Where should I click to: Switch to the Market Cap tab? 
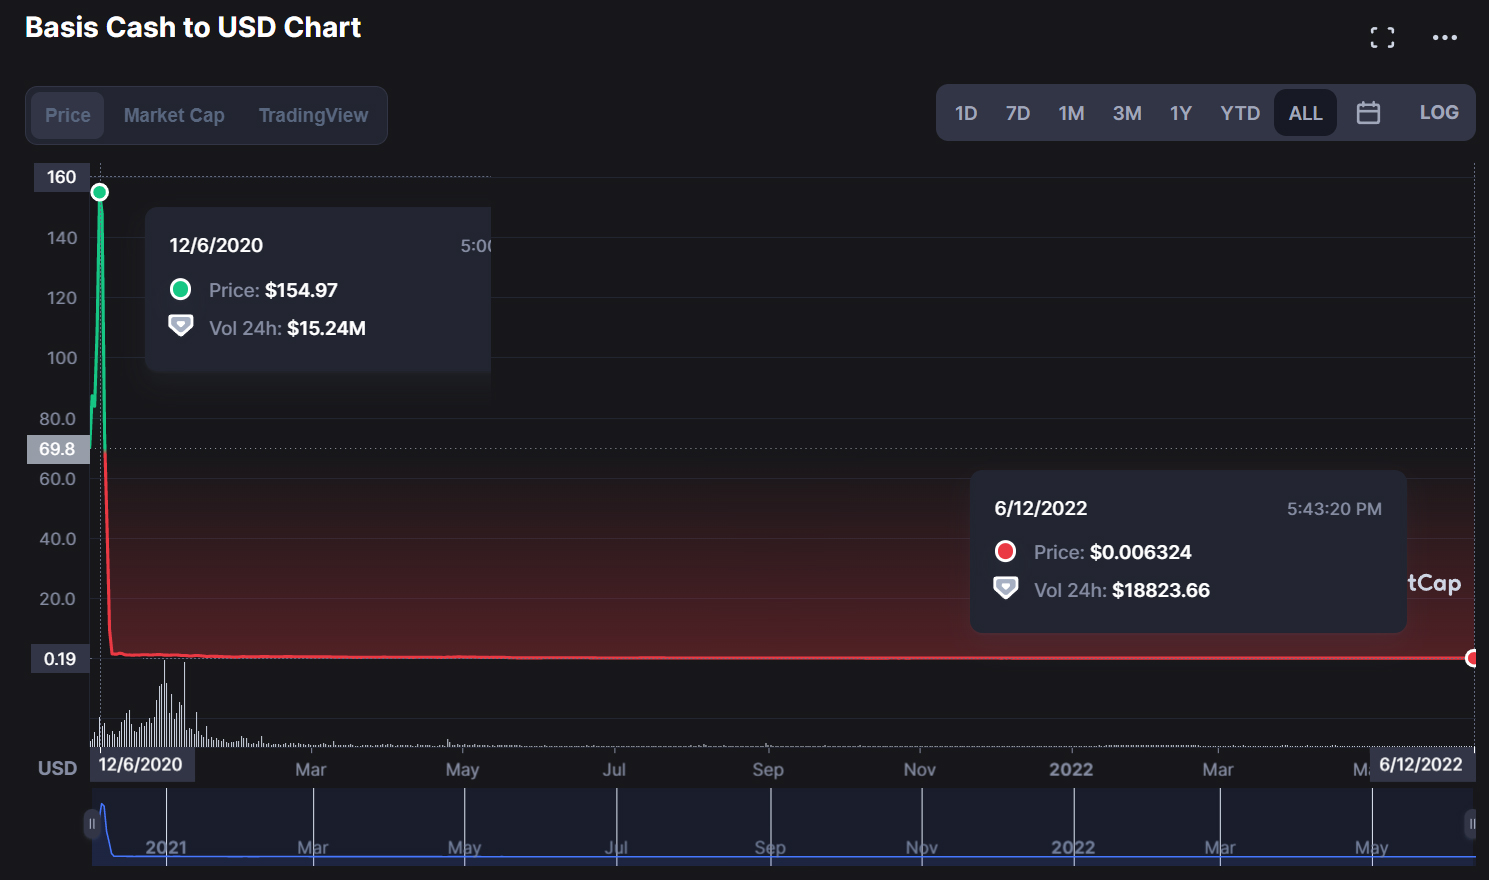coord(174,115)
